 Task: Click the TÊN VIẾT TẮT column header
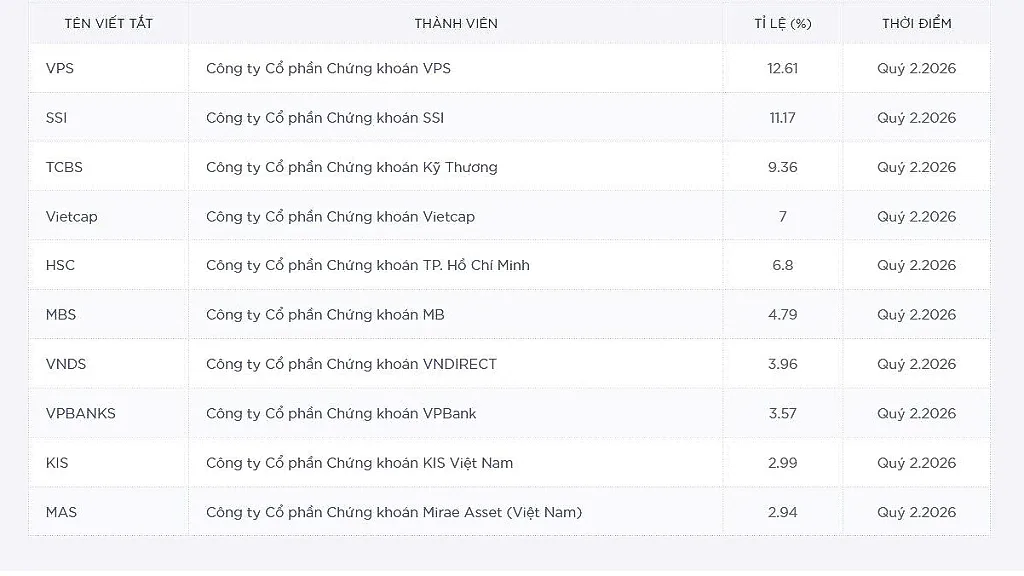pos(108,24)
